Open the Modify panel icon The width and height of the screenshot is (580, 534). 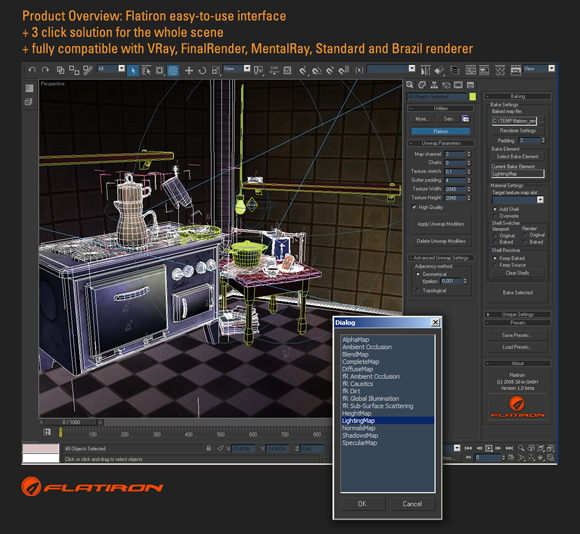click(422, 85)
